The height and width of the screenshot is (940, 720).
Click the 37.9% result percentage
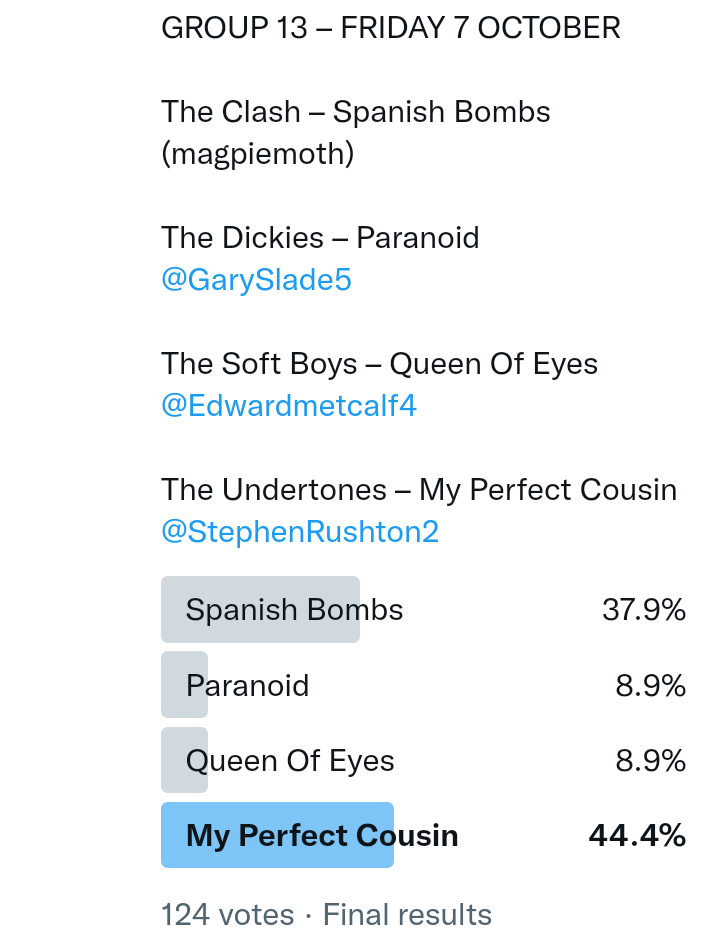click(x=643, y=610)
